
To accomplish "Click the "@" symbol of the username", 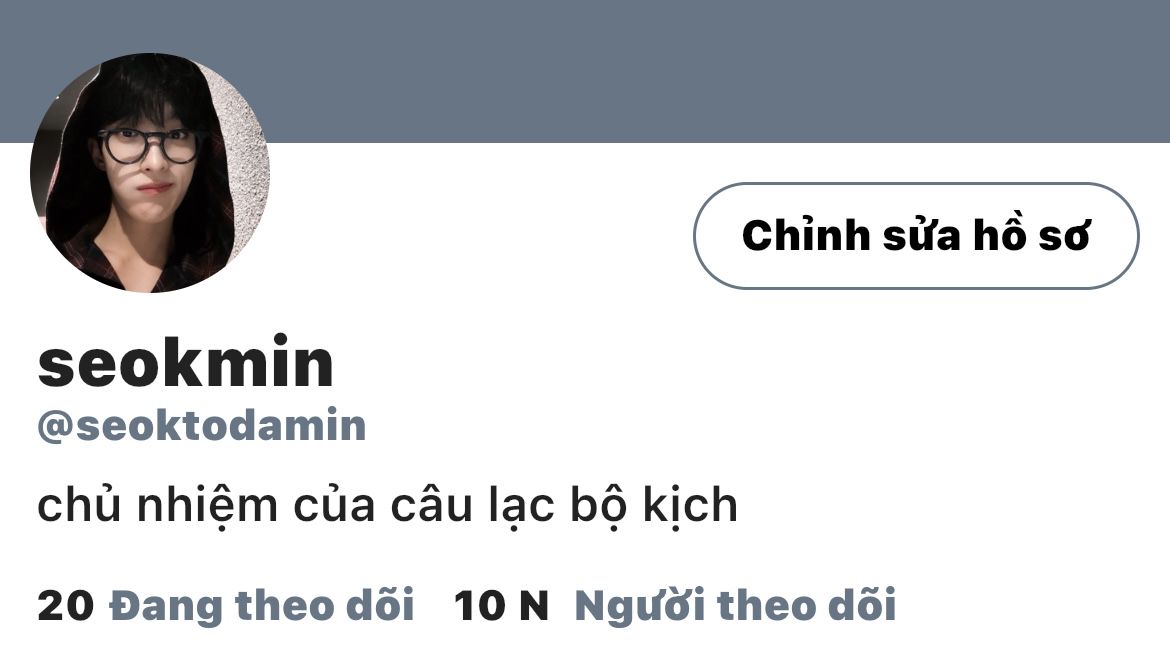I will 54,427.
